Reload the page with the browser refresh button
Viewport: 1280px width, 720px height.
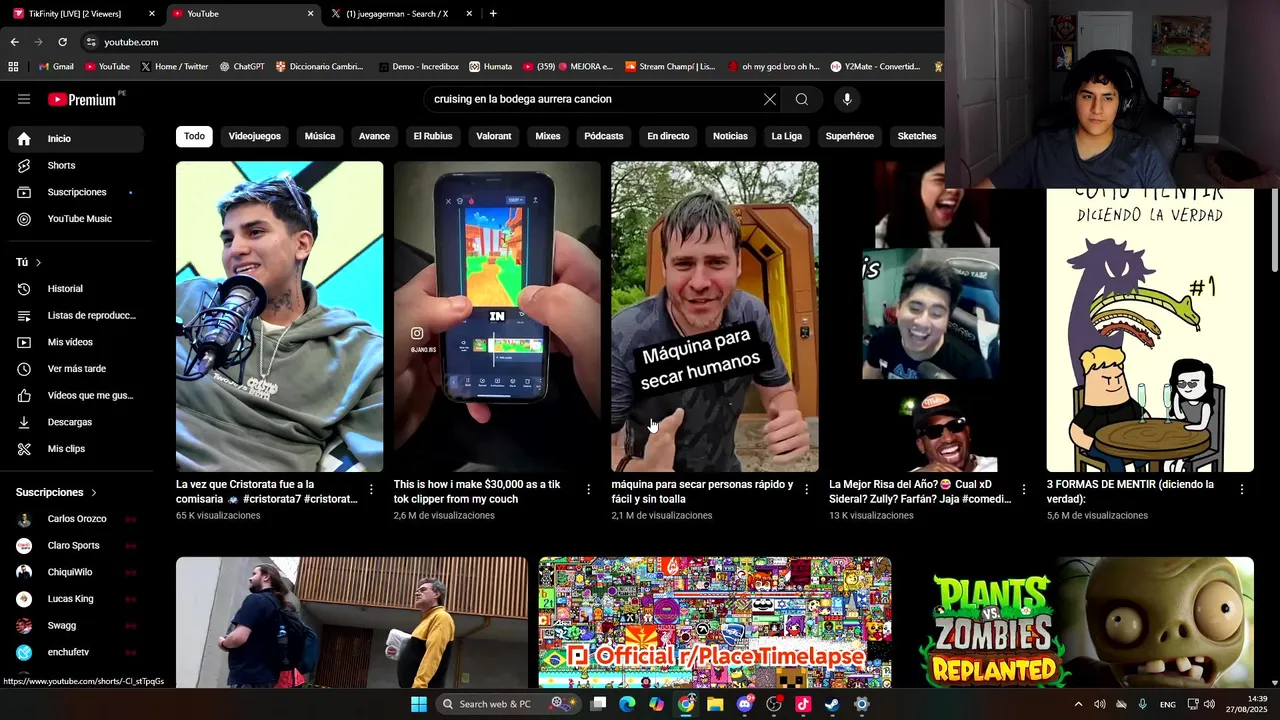(62, 42)
